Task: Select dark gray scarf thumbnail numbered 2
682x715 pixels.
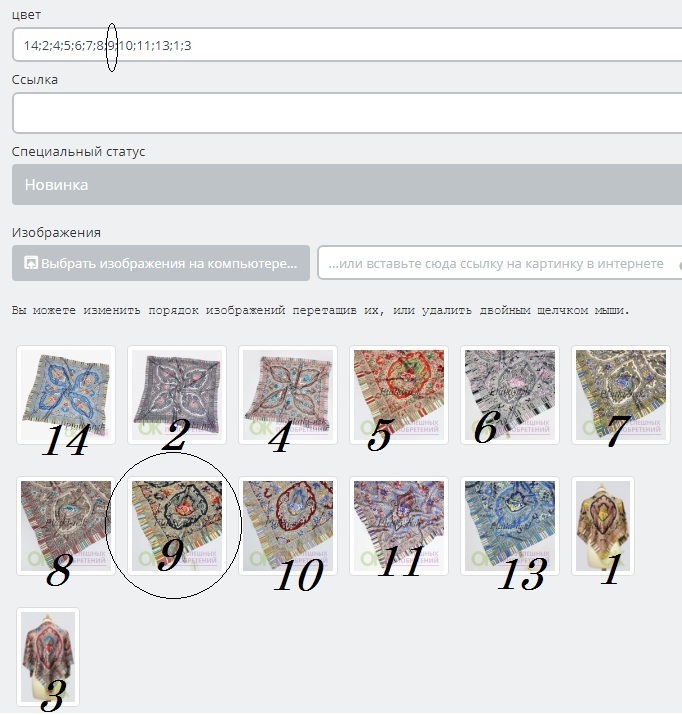Action: click(177, 395)
